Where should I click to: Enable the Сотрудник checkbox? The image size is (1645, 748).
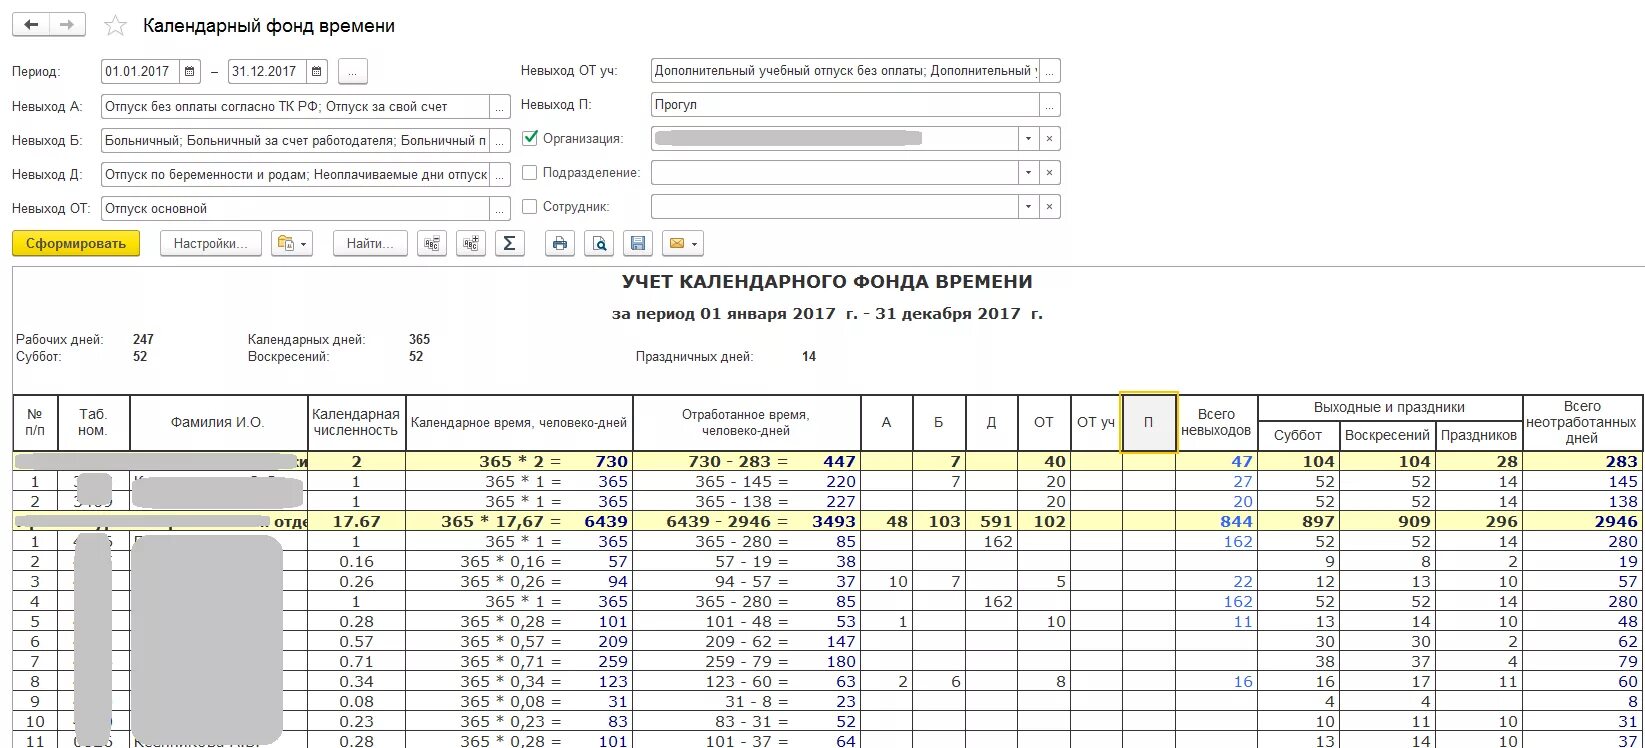pos(530,207)
